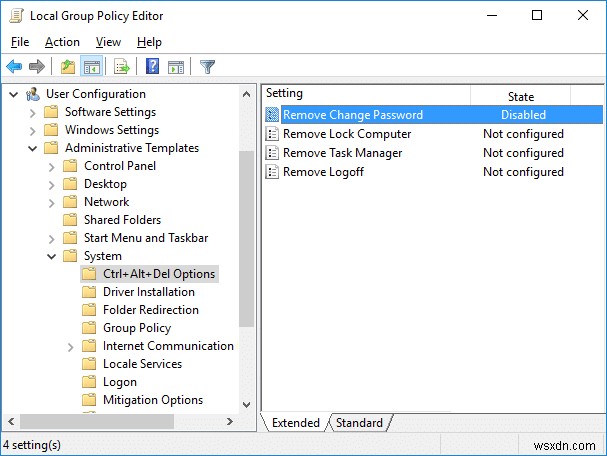The image size is (607, 456).
Task: Click the Forward arrow toolbar icon
Action: pyautogui.click(x=37, y=67)
